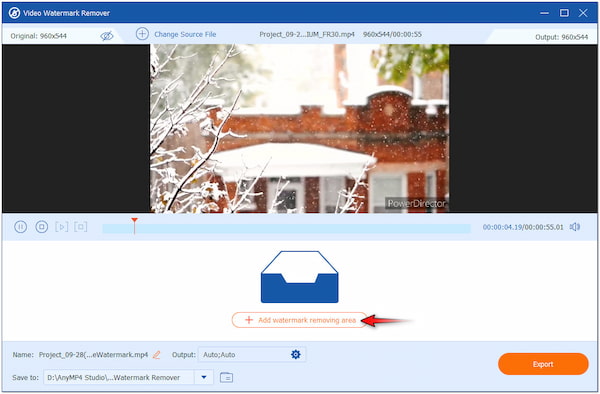Screen dimensions: 600x394
Task: Click the playback progress bar
Action: coord(286,228)
